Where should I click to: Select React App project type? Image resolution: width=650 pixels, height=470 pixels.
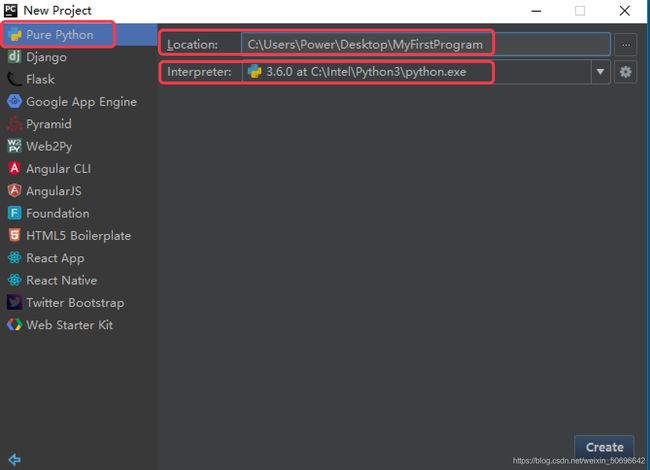tap(79, 258)
